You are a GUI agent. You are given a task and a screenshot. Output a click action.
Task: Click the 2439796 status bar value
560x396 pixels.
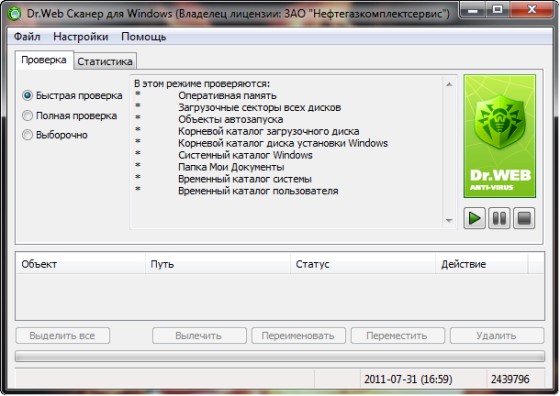click(x=515, y=379)
